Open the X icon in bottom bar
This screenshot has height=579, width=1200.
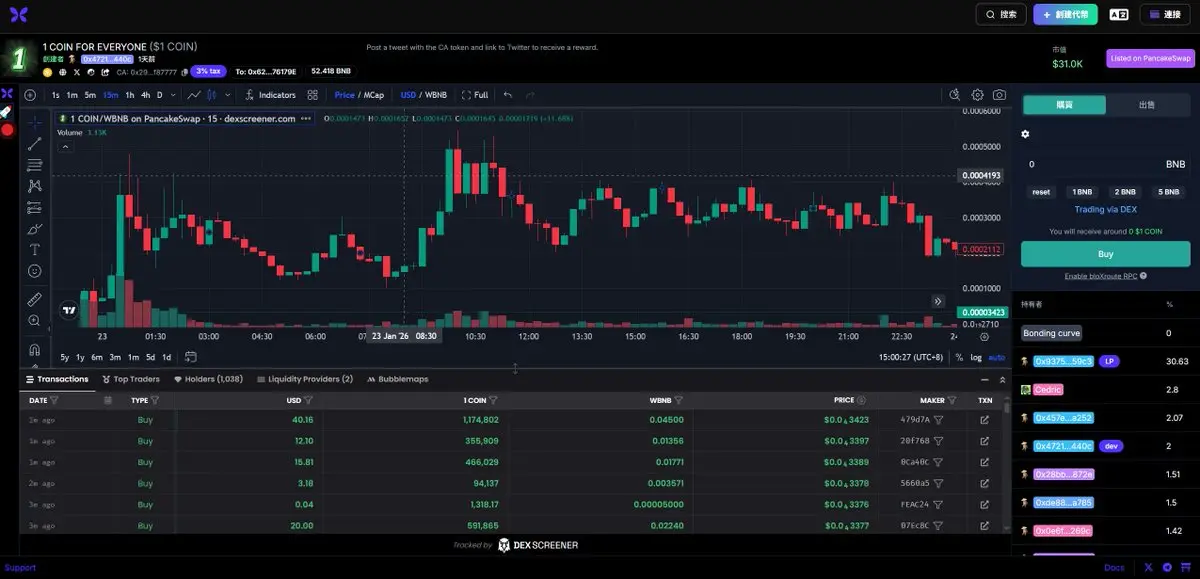pyautogui.click(x=1148, y=567)
